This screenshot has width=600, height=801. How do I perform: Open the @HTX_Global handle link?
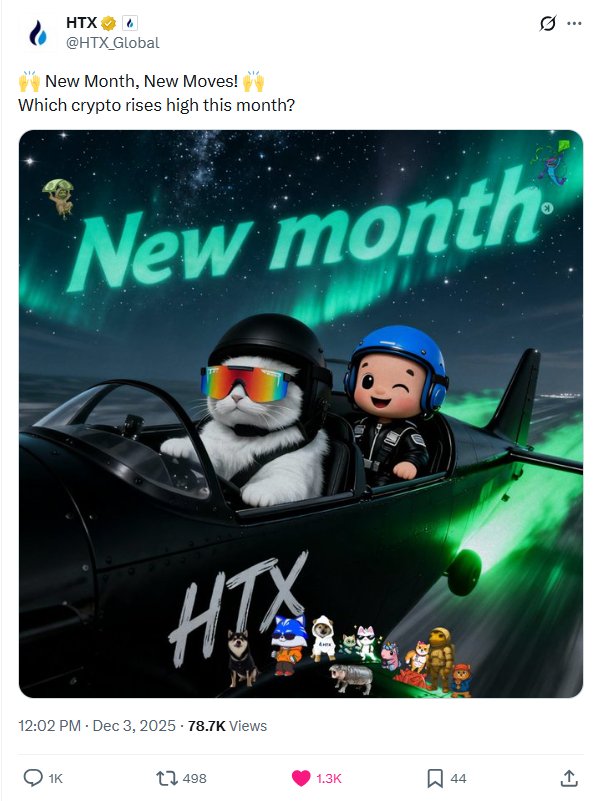coord(113,43)
